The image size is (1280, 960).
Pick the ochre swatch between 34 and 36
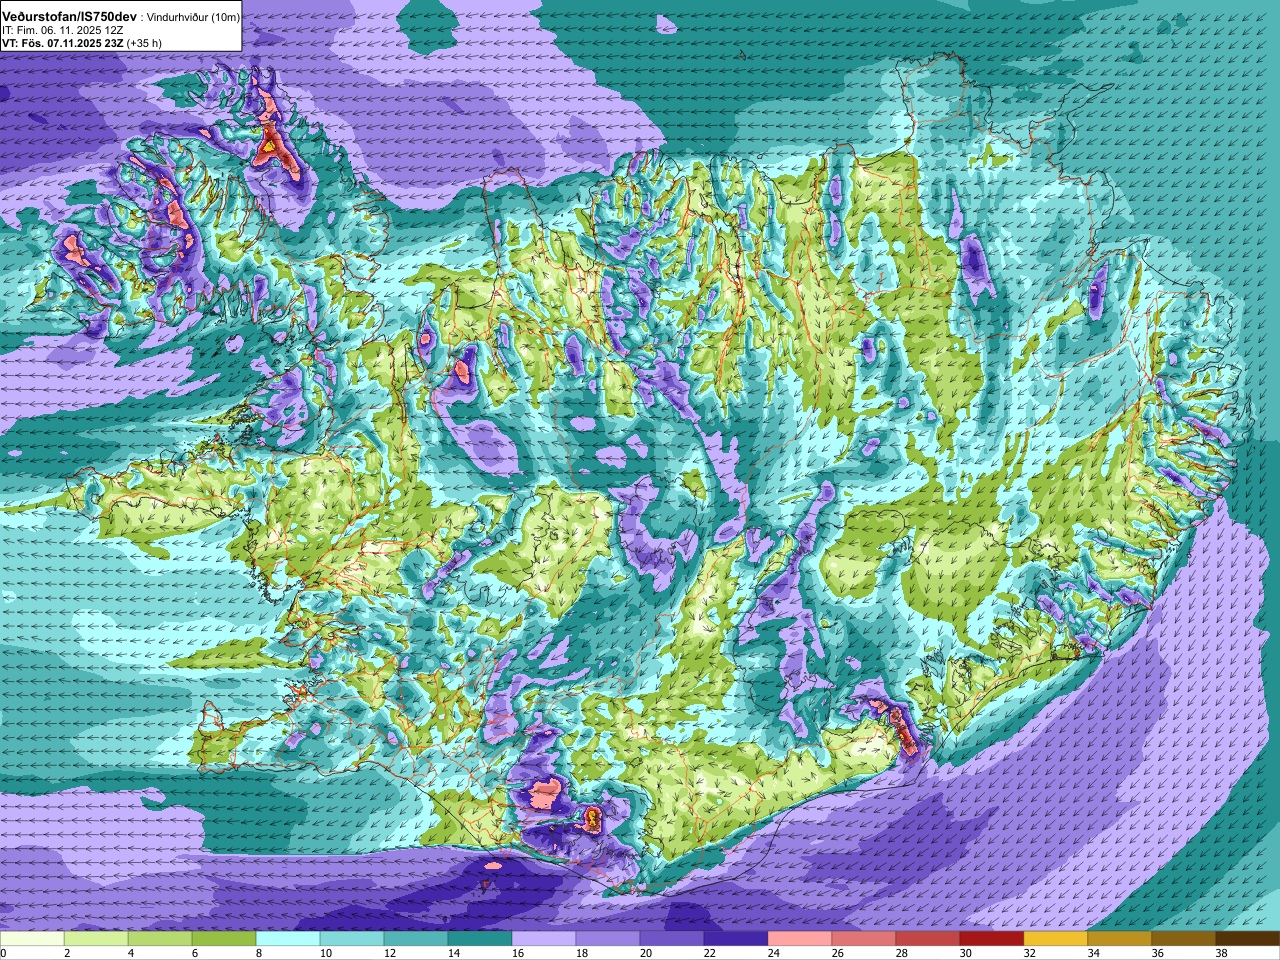pos(1120,939)
